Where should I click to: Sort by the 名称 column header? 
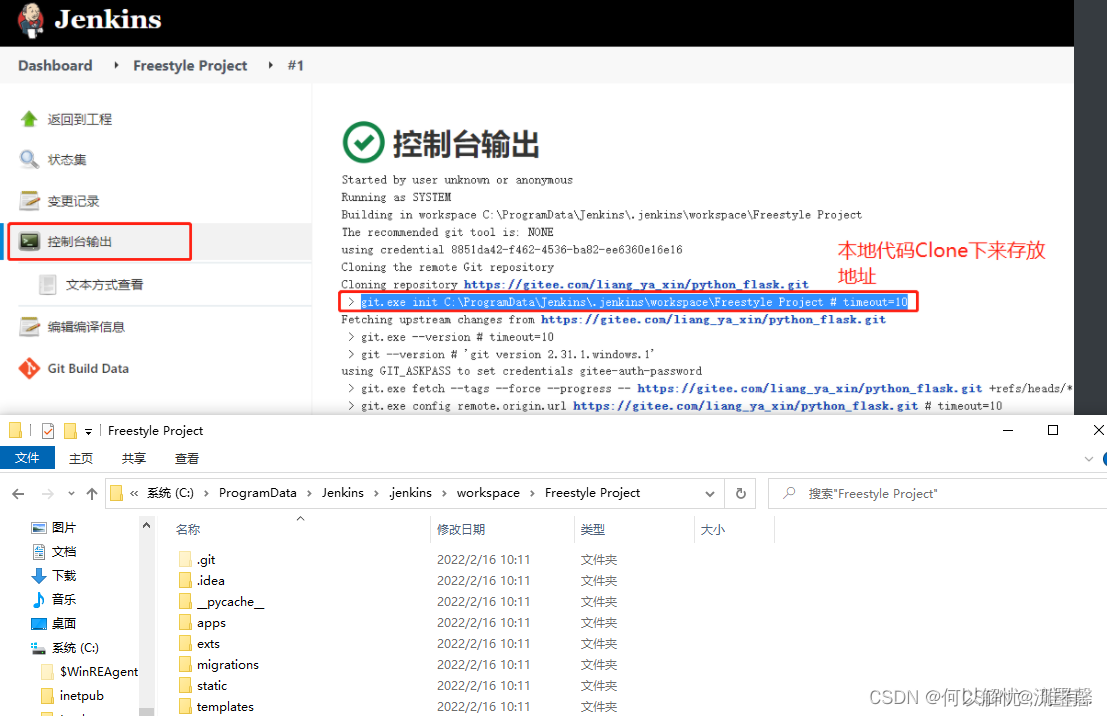pyautogui.click(x=188, y=530)
